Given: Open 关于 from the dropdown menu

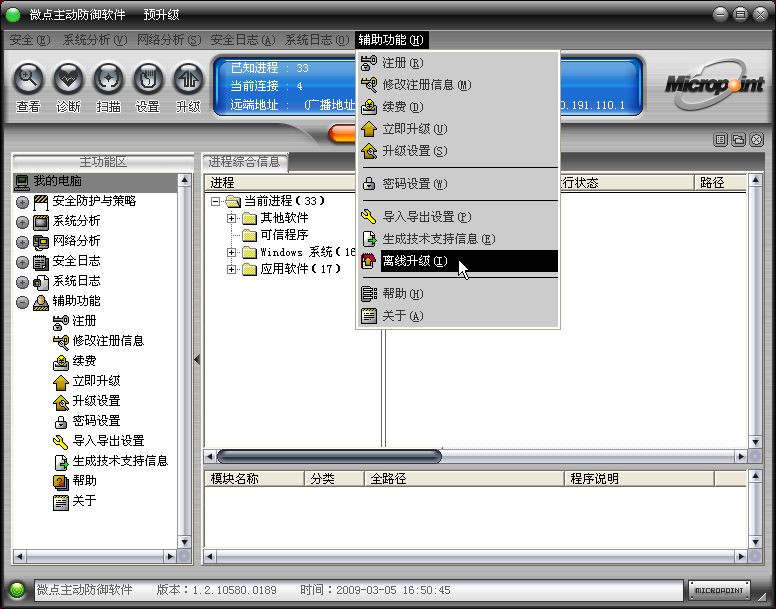Looking at the screenshot, I should tap(458, 316).
